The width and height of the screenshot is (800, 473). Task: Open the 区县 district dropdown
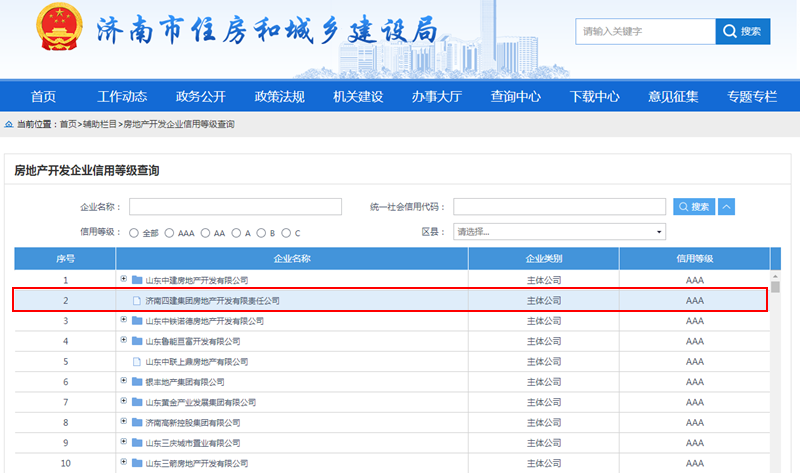pos(560,232)
